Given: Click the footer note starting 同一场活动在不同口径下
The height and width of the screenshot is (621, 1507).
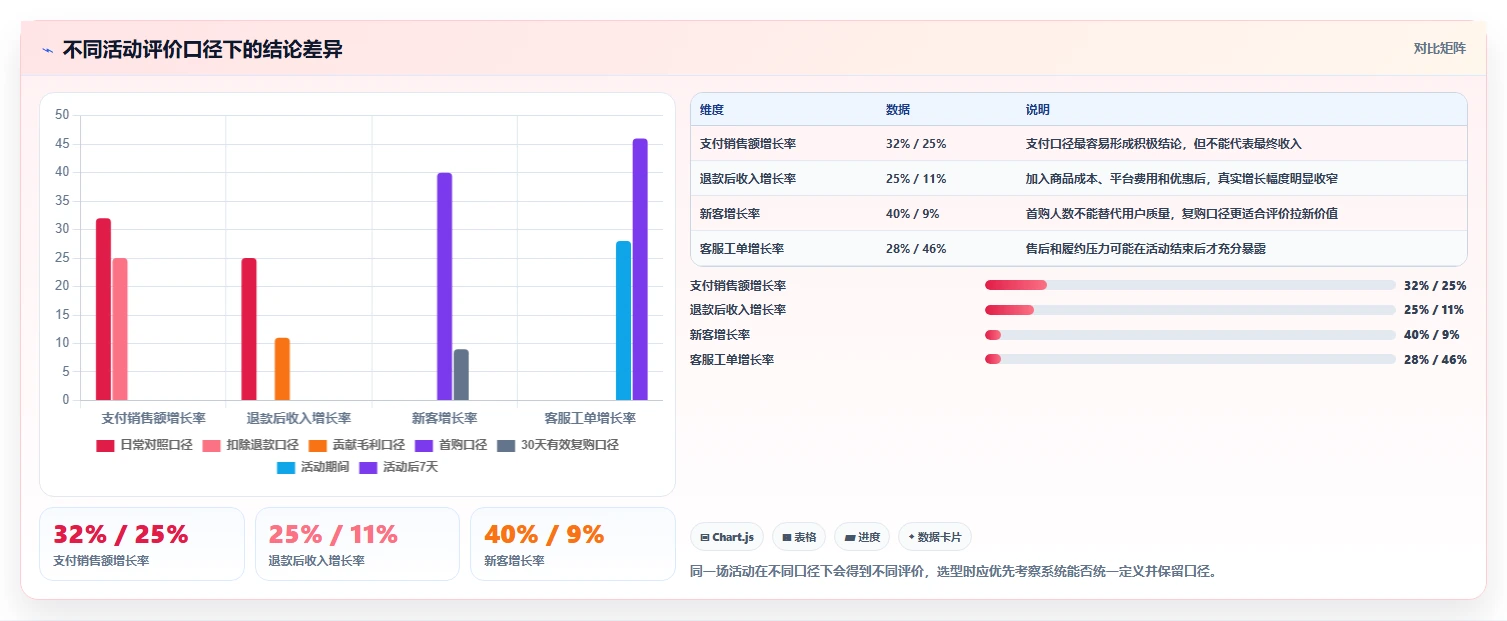Looking at the screenshot, I should pyautogui.click(x=954, y=572).
